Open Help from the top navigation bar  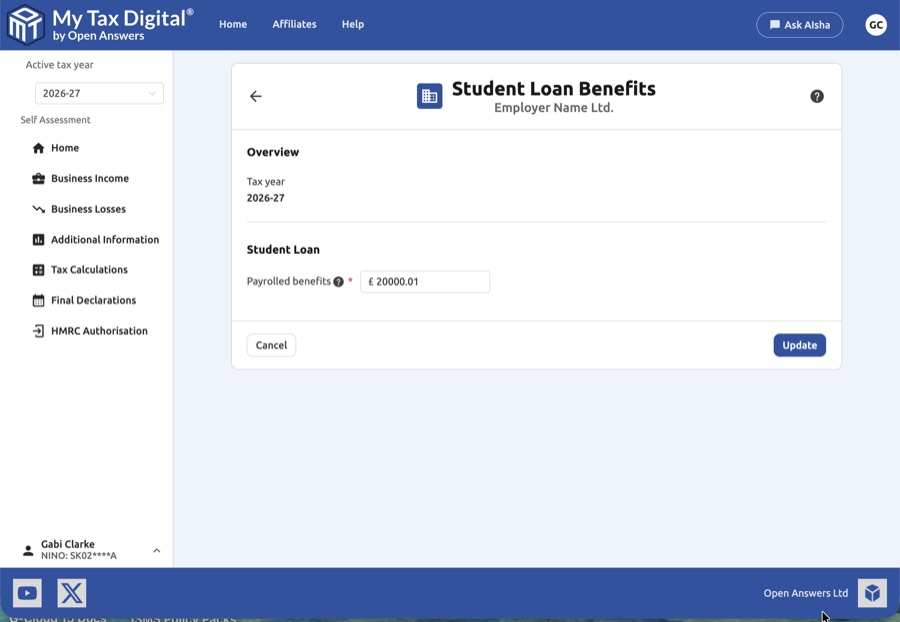352,24
